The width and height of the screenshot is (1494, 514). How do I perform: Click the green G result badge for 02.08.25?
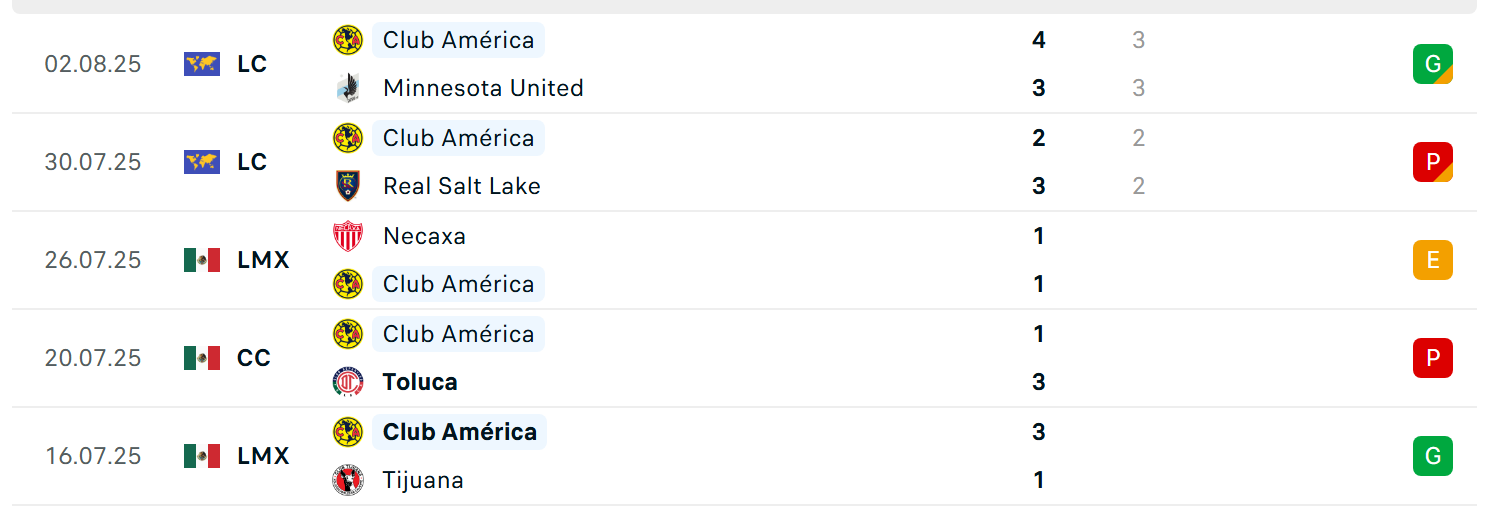[x=1432, y=64]
